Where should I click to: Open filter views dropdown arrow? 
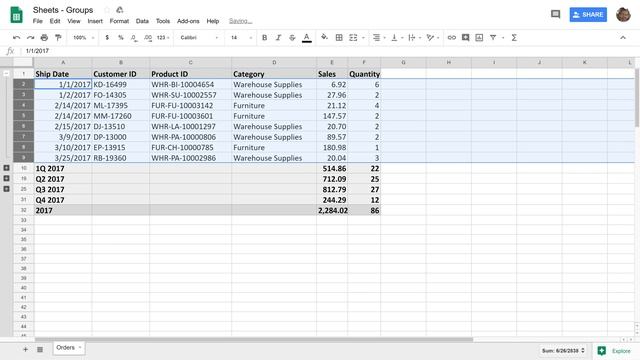pos(503,38)
